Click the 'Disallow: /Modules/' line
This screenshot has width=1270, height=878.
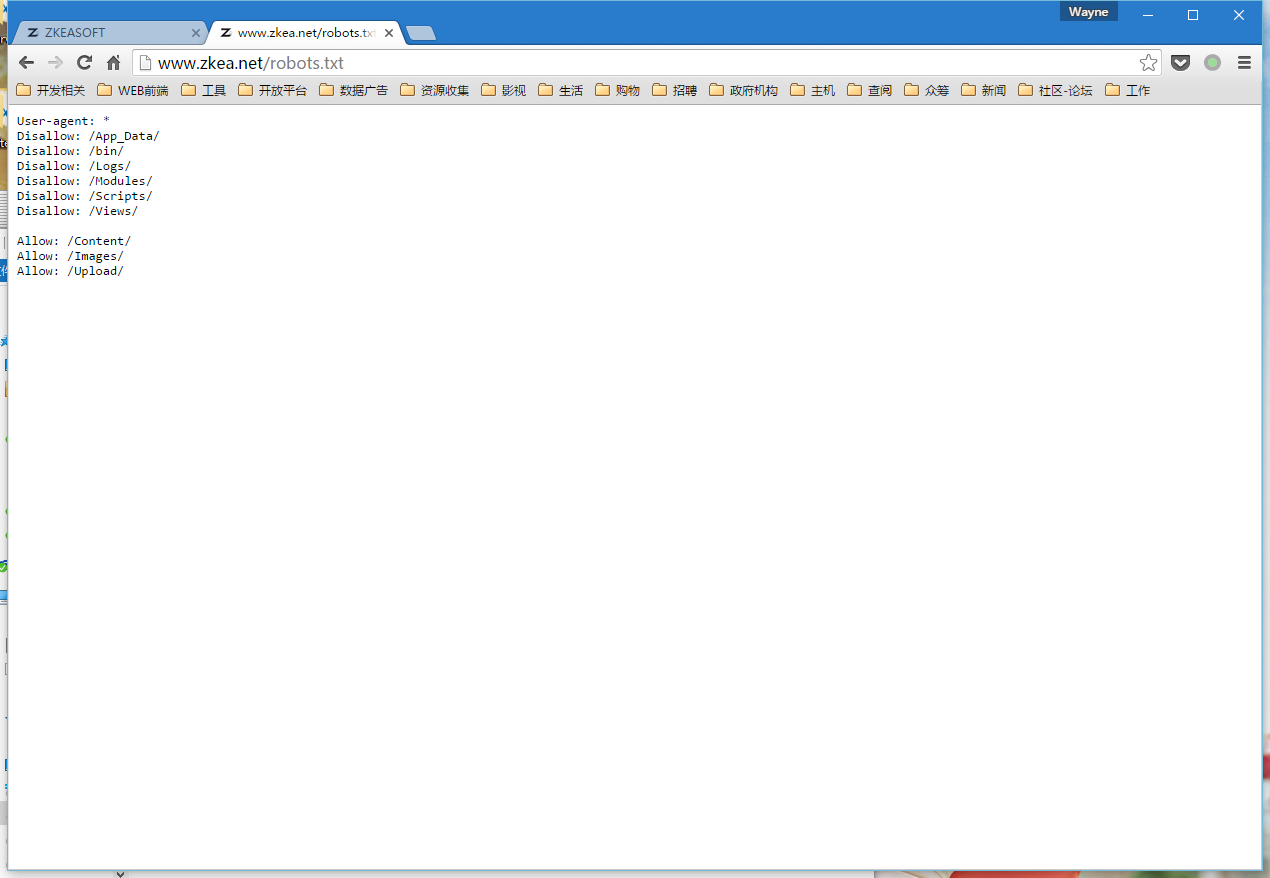tap(85, 181)
